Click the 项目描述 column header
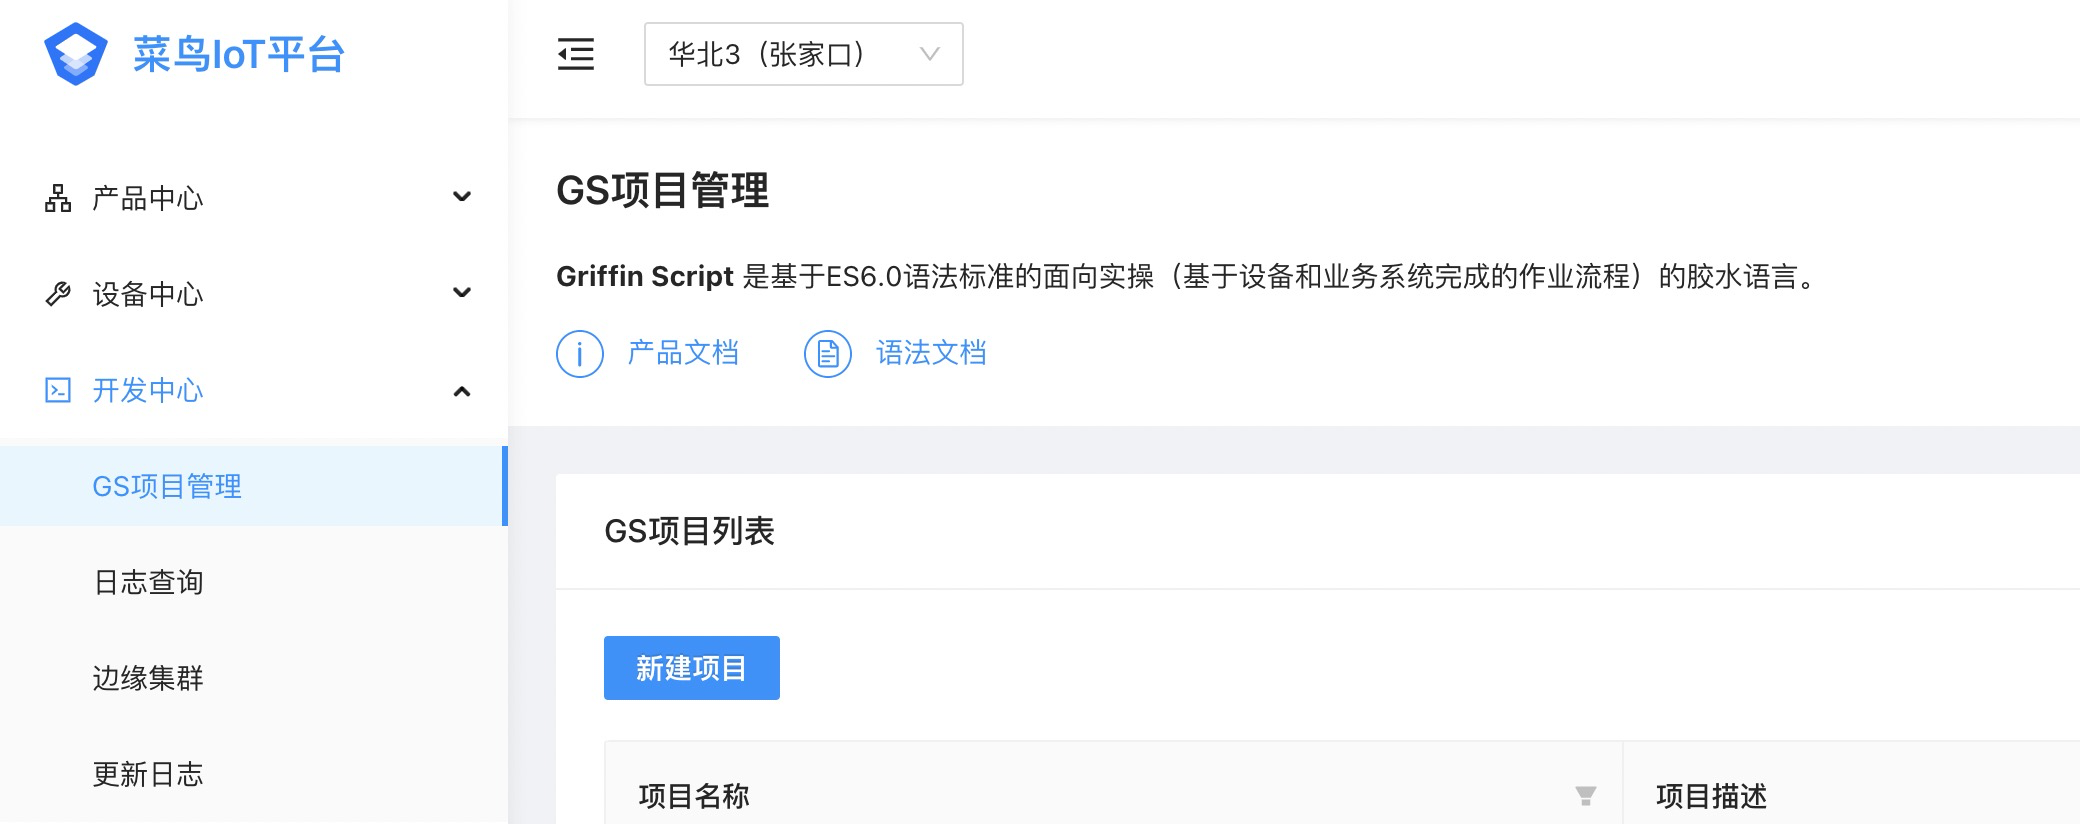 [1712, 796]
